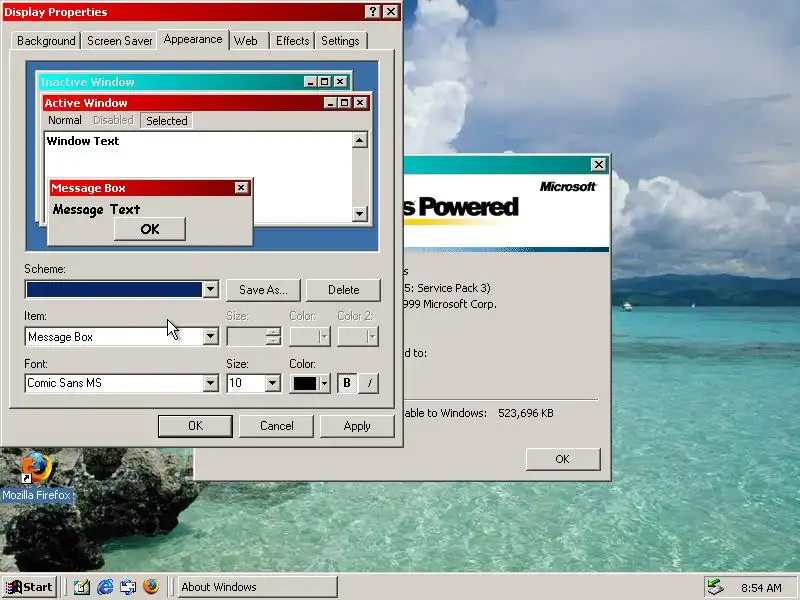Screen dimensions: 800x600
Task: Open the Font dropdown with Comic Sans MS
Action: tap(210, 383)
